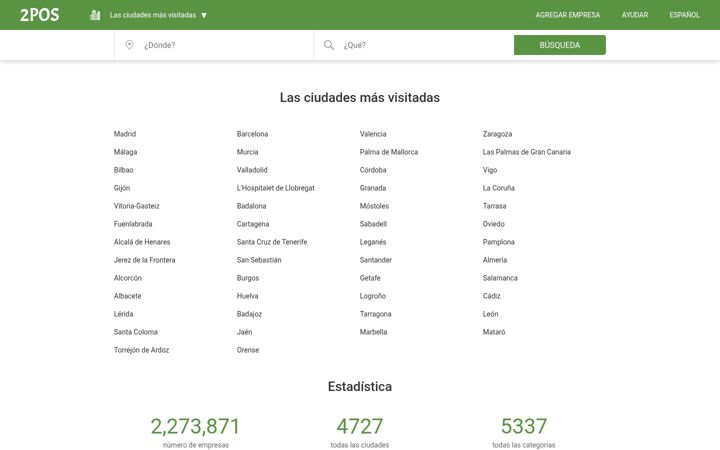The image size is (720, 450).
Task: Open Las ciudades más visitadas menu label
Action: [153, 15]
